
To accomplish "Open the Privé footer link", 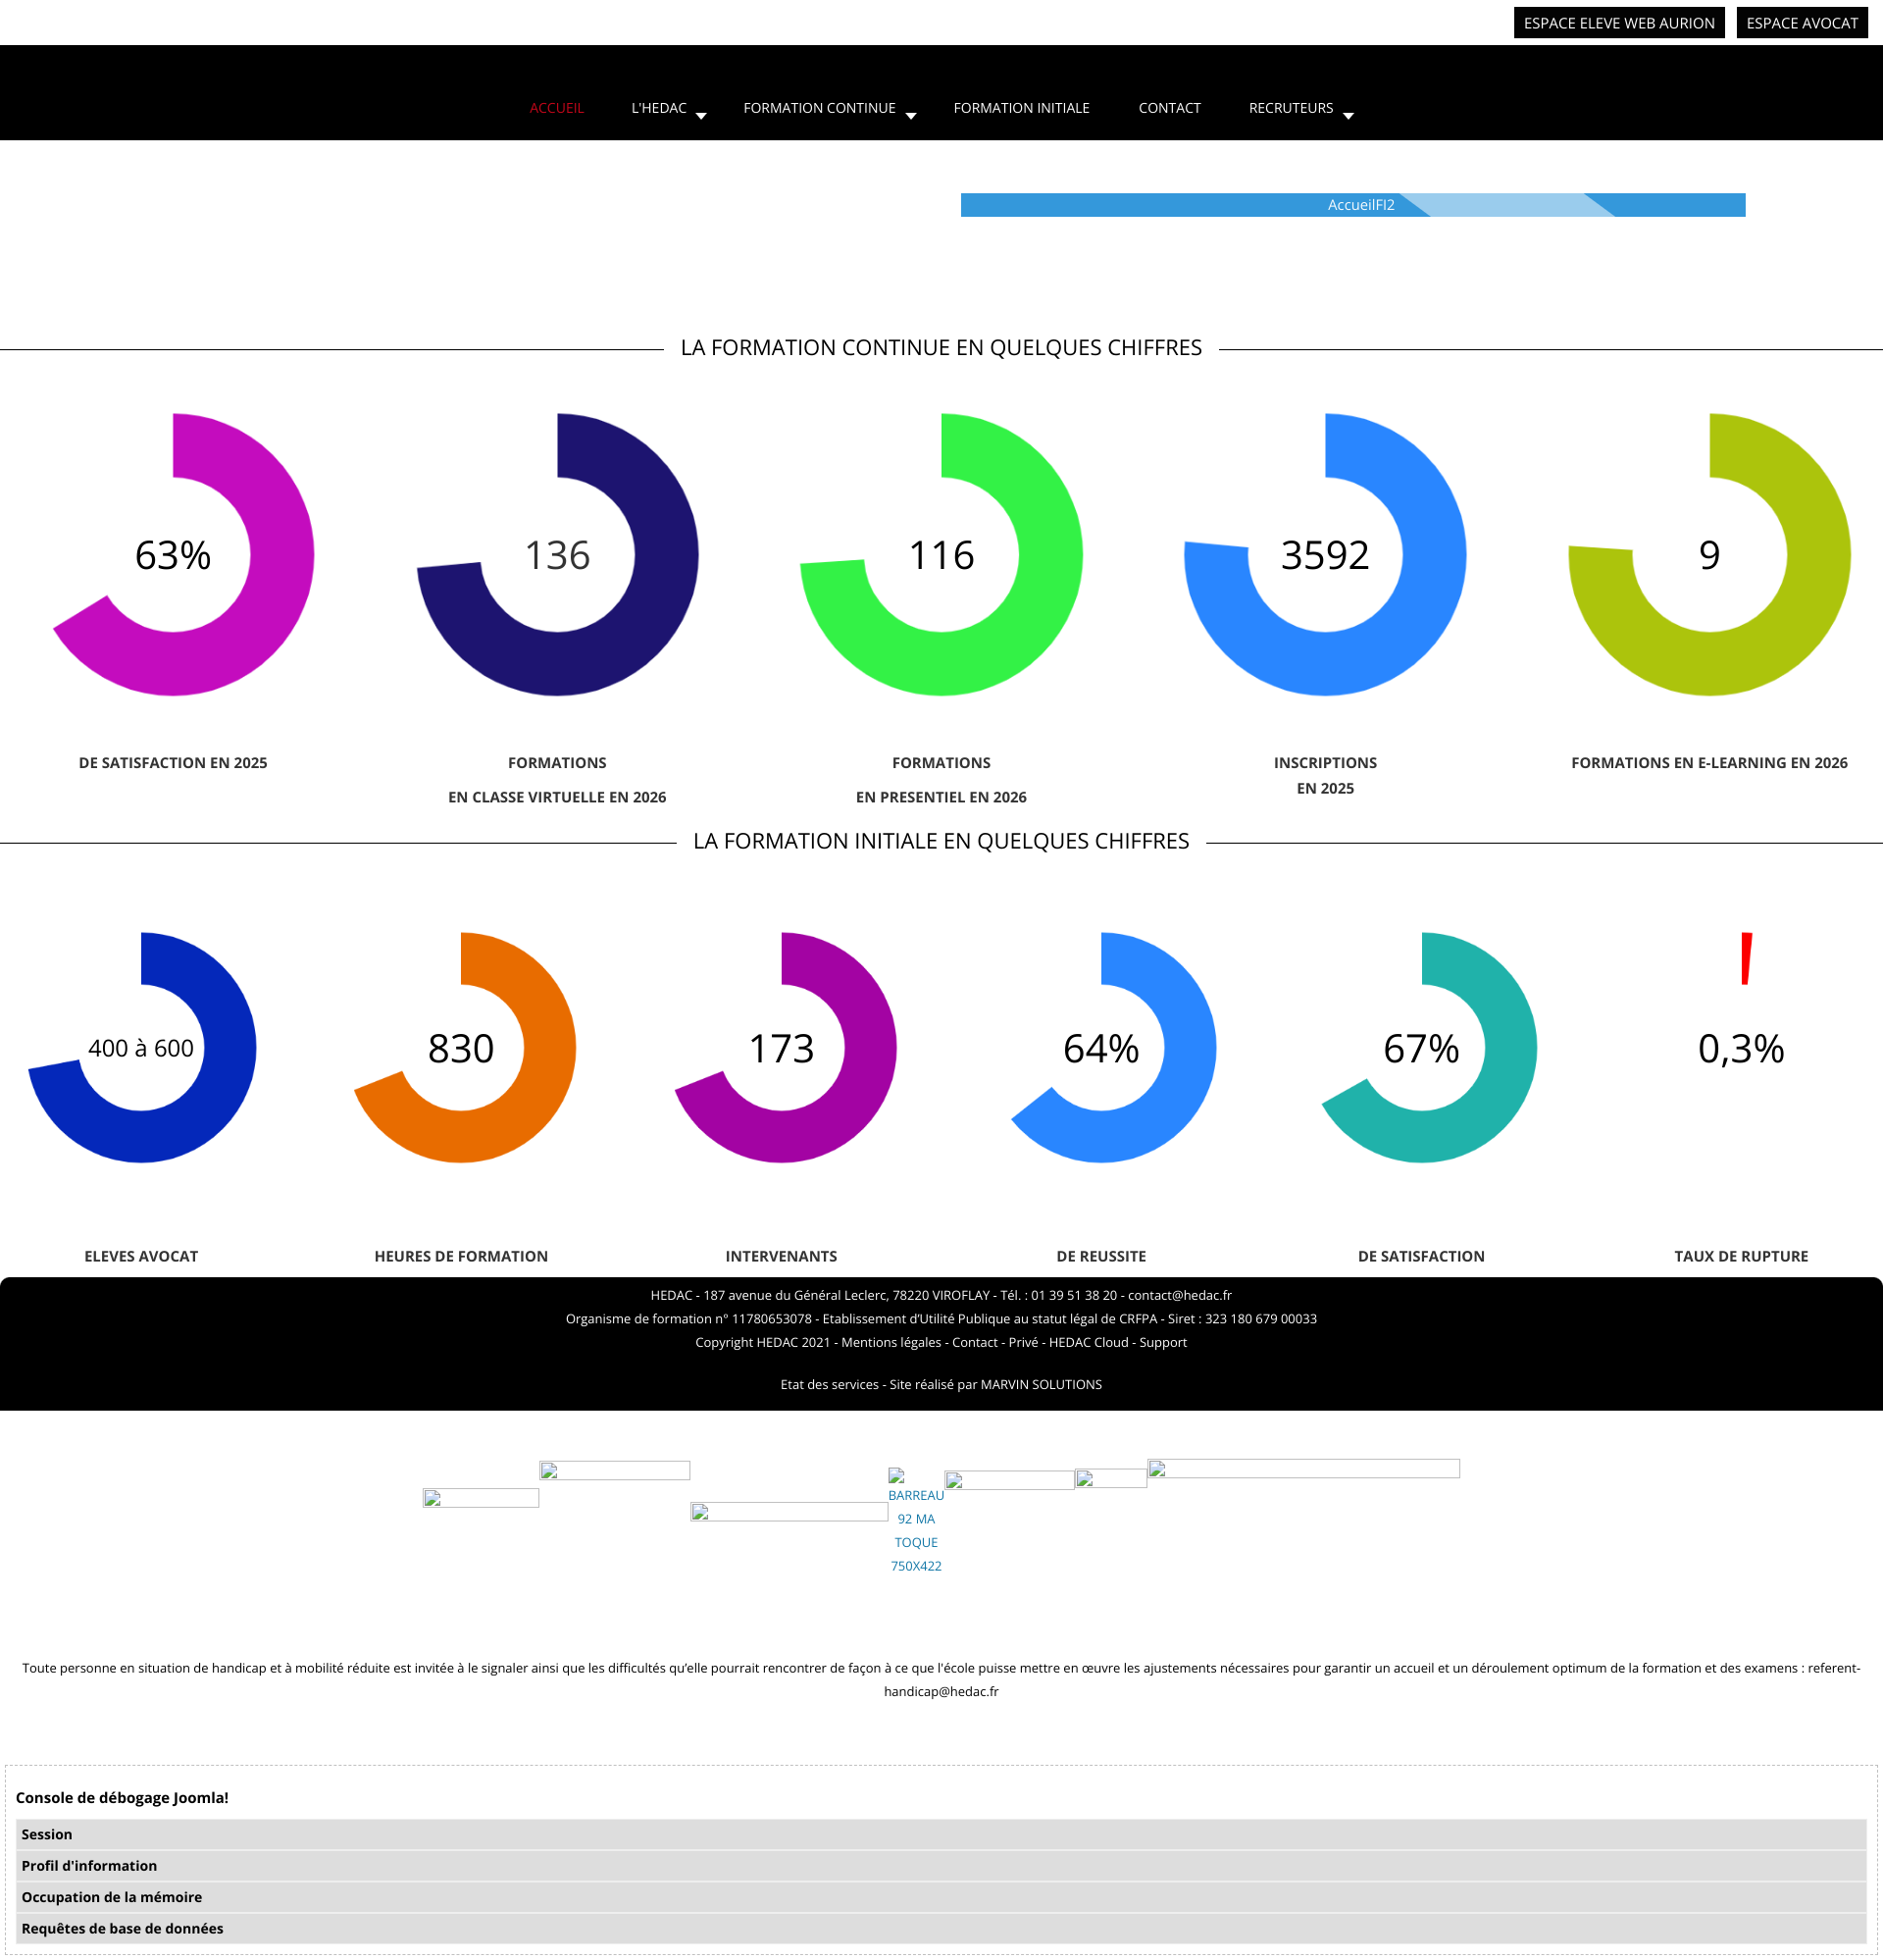I will point(1023,1342).
